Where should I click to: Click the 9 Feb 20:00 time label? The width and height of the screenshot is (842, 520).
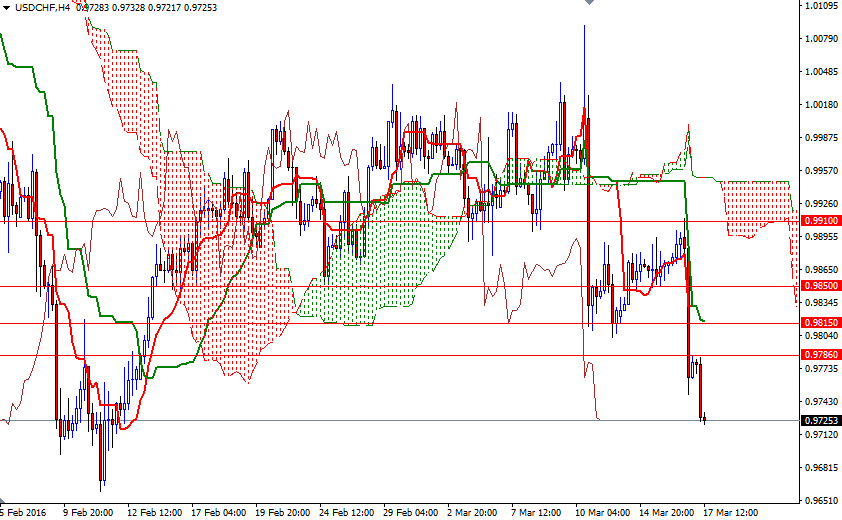coord(88,512)
